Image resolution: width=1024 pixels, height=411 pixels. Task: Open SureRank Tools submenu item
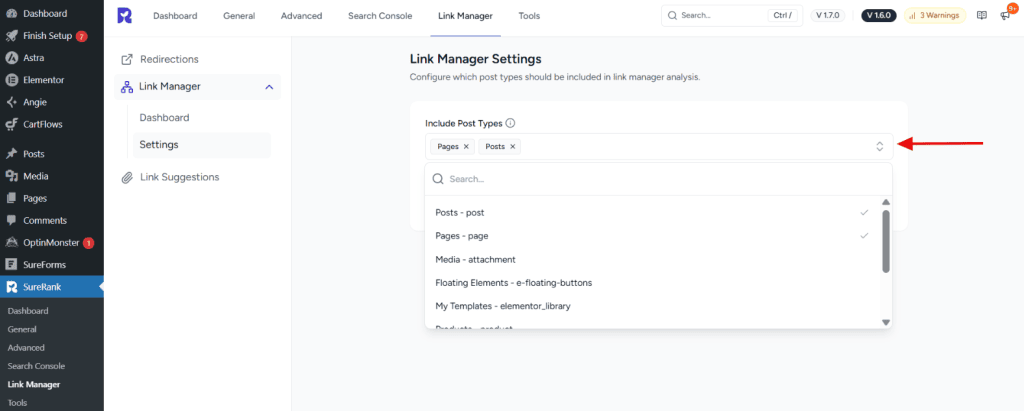click(18, 403)
